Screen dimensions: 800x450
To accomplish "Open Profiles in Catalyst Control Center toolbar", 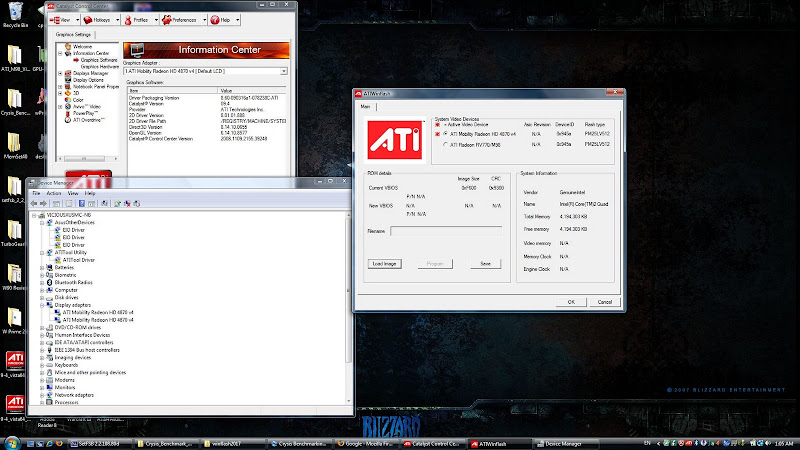I will coord(137,20).
